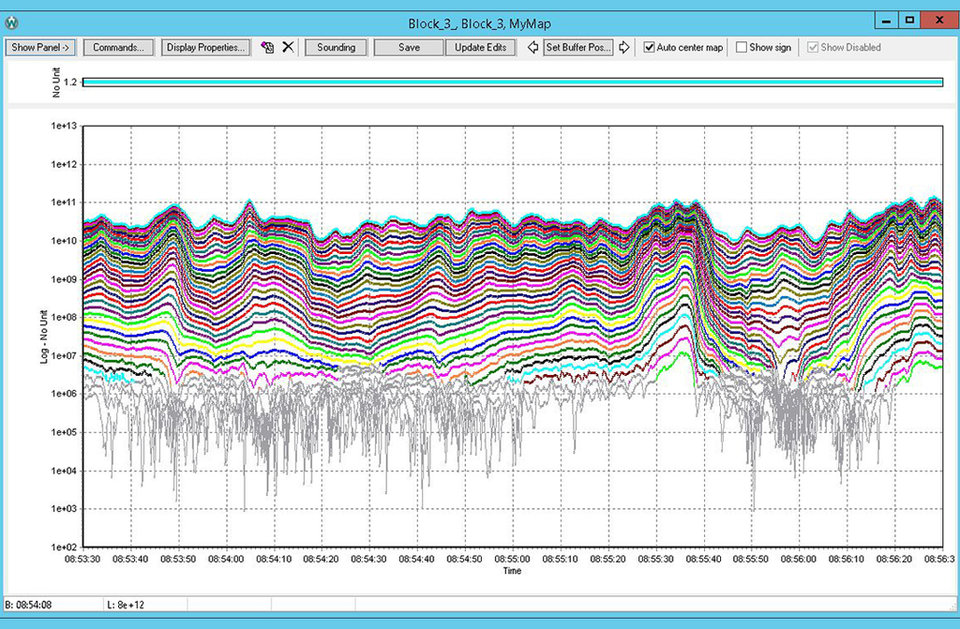
Task: Open Display Properties... dialog
Action: coord(206,47)
